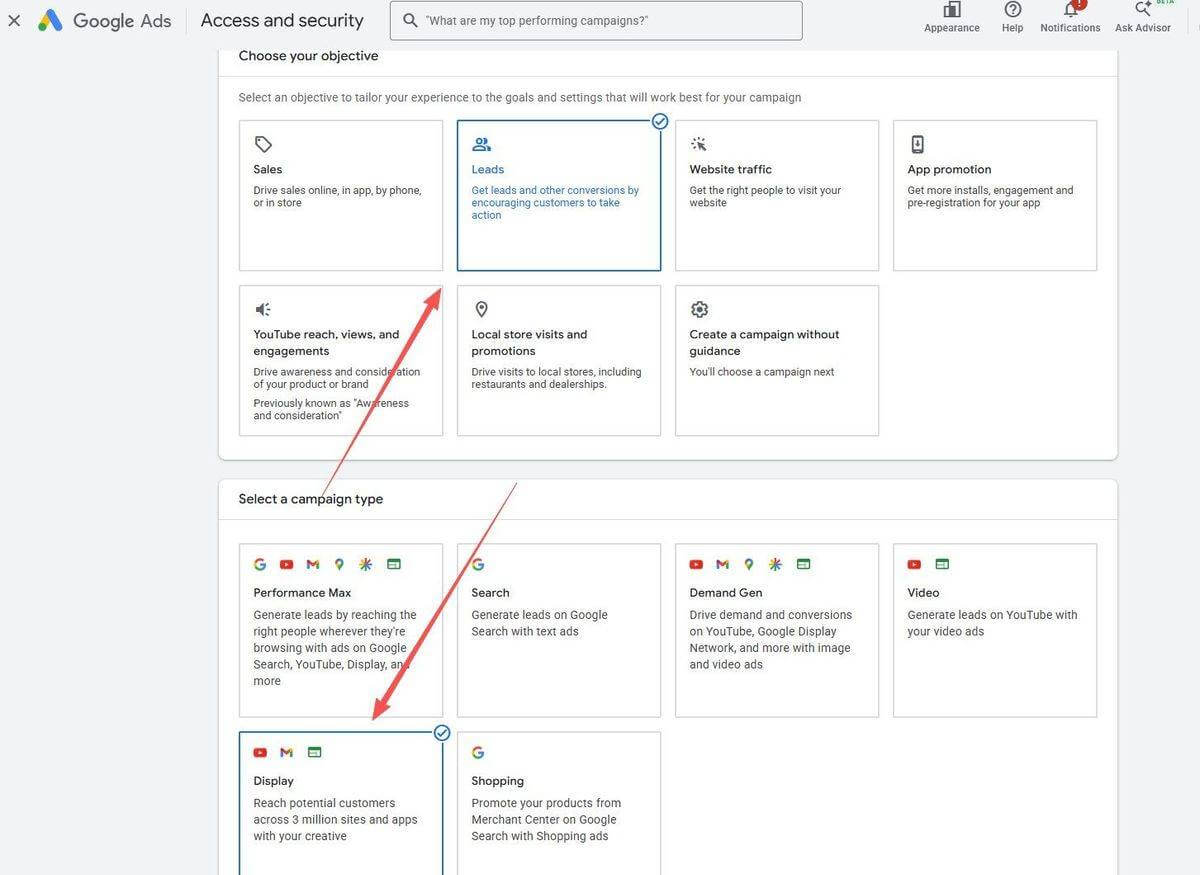Click YouTube icon in Display card

coord(260,752)
